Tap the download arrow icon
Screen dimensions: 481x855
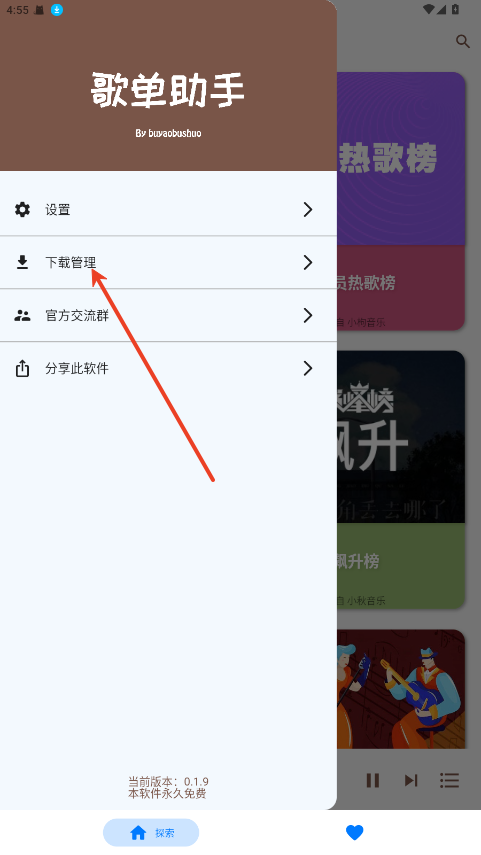tap(22, 262)
